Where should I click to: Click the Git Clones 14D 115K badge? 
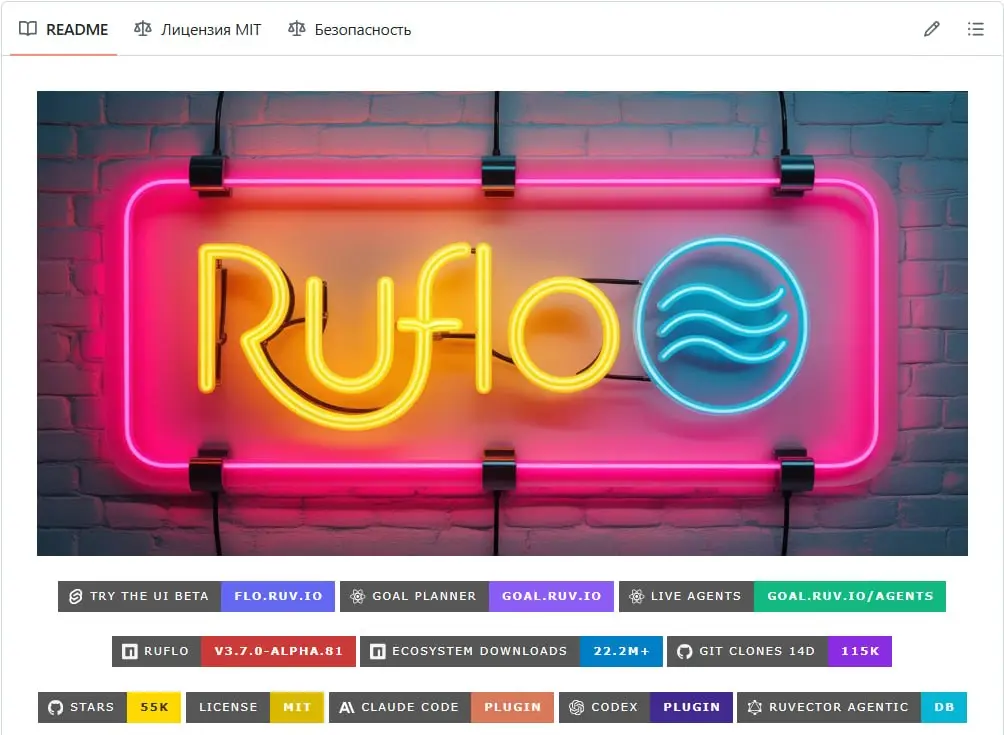779,651
